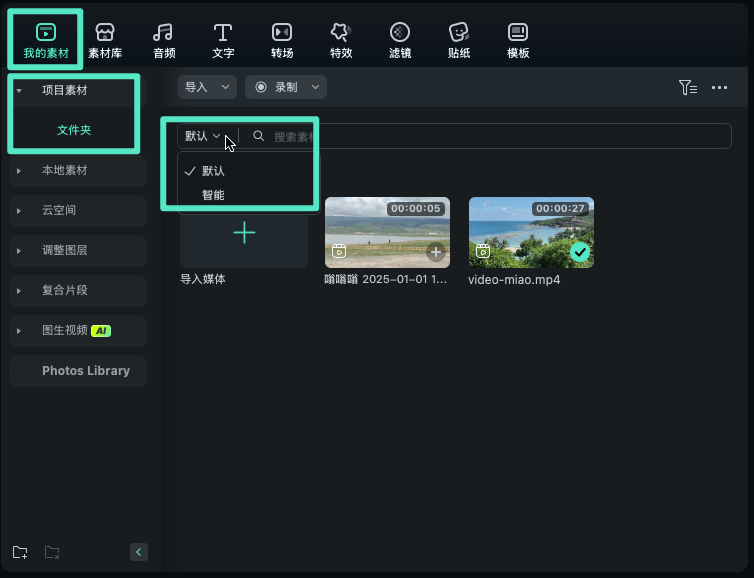Select the 文件夹 folder item
Screen dimensions: 754x578
pos(74,130)
